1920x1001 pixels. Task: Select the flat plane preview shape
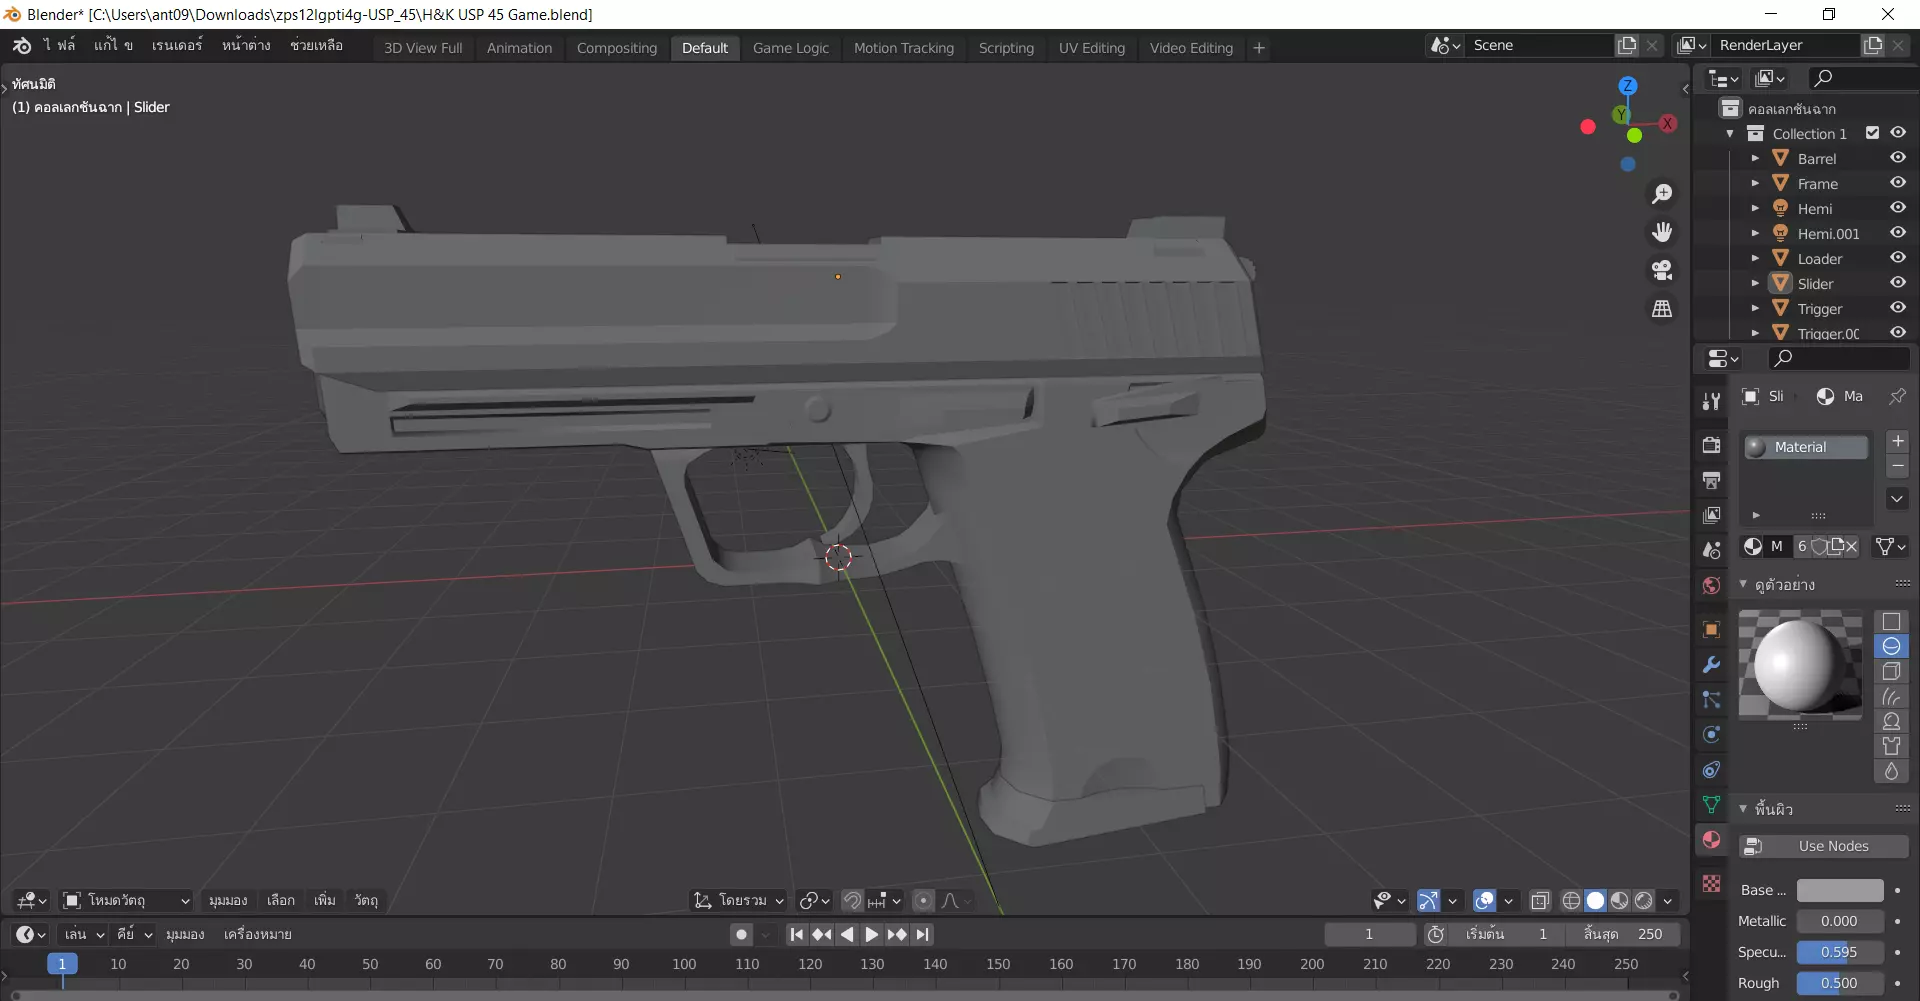coord(1891,621)
